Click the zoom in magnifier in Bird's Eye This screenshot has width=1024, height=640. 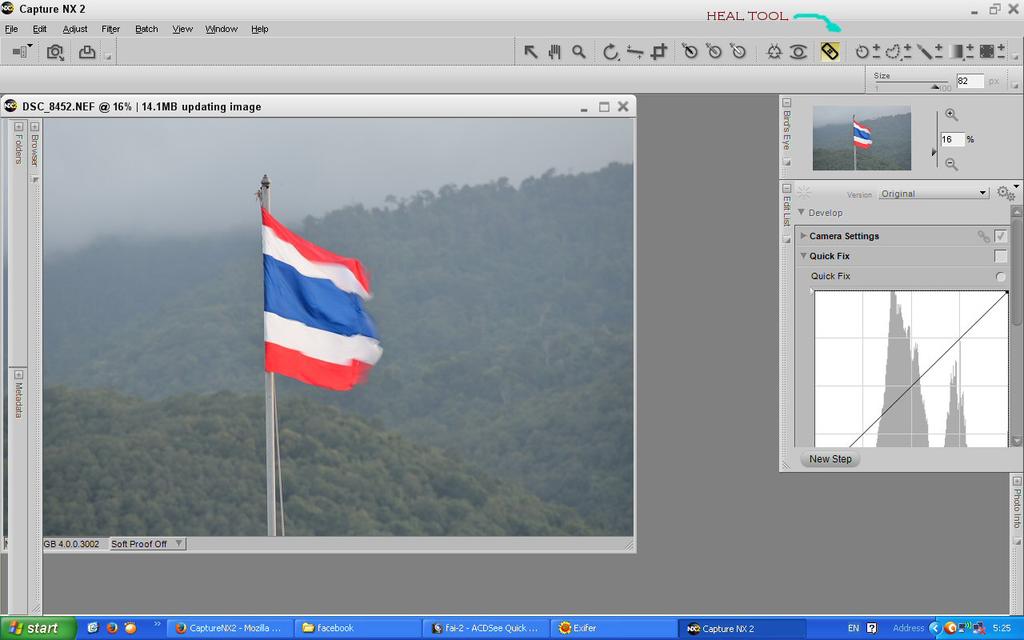pos(951,115)
